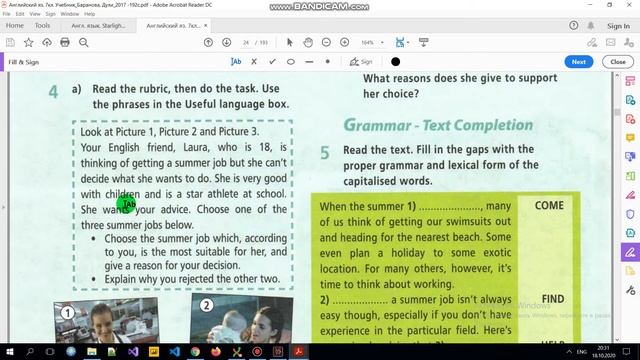Open the black color picker

click(x=395, y=62)
